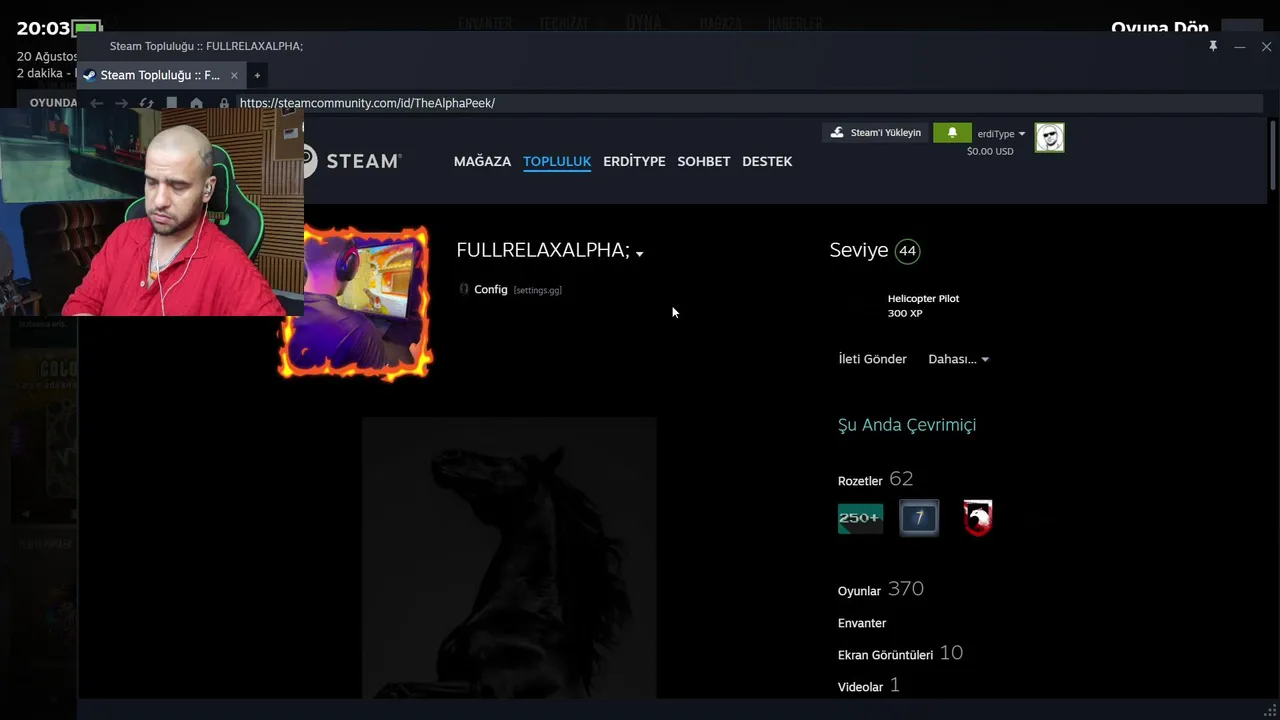The width and height of the screenshot is (1280, 720).
Task: Click the 20:03 overlay clock
Action: 44,29
